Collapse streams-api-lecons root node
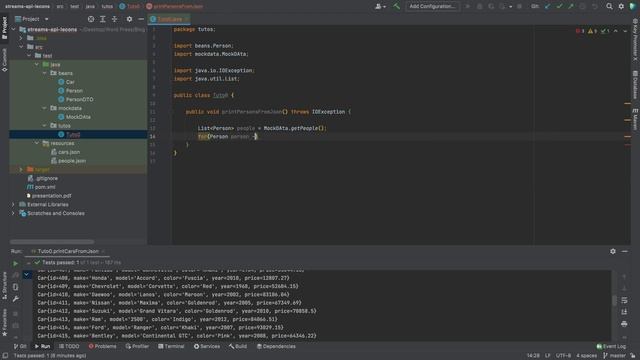Screen dimensions: 640x360 tap(13, 29)
